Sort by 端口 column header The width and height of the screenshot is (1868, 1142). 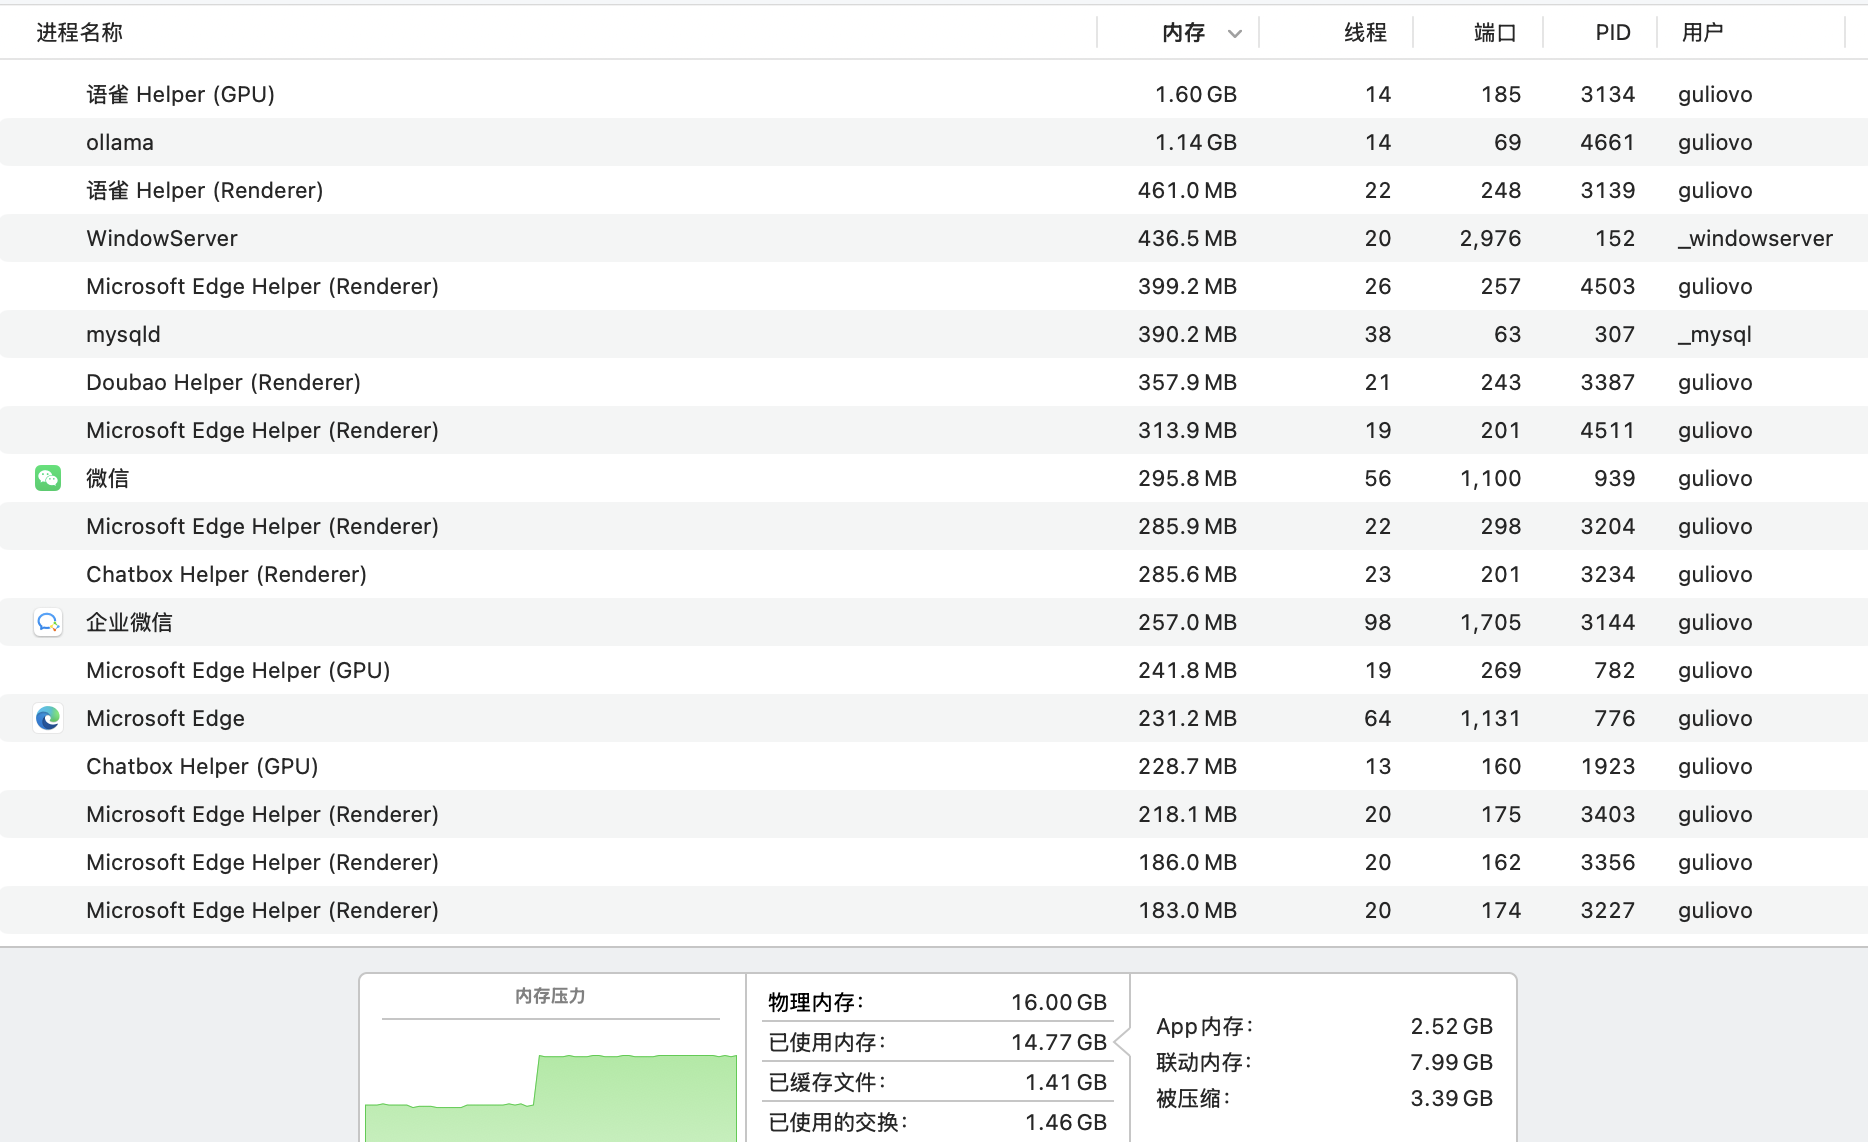1495,33
